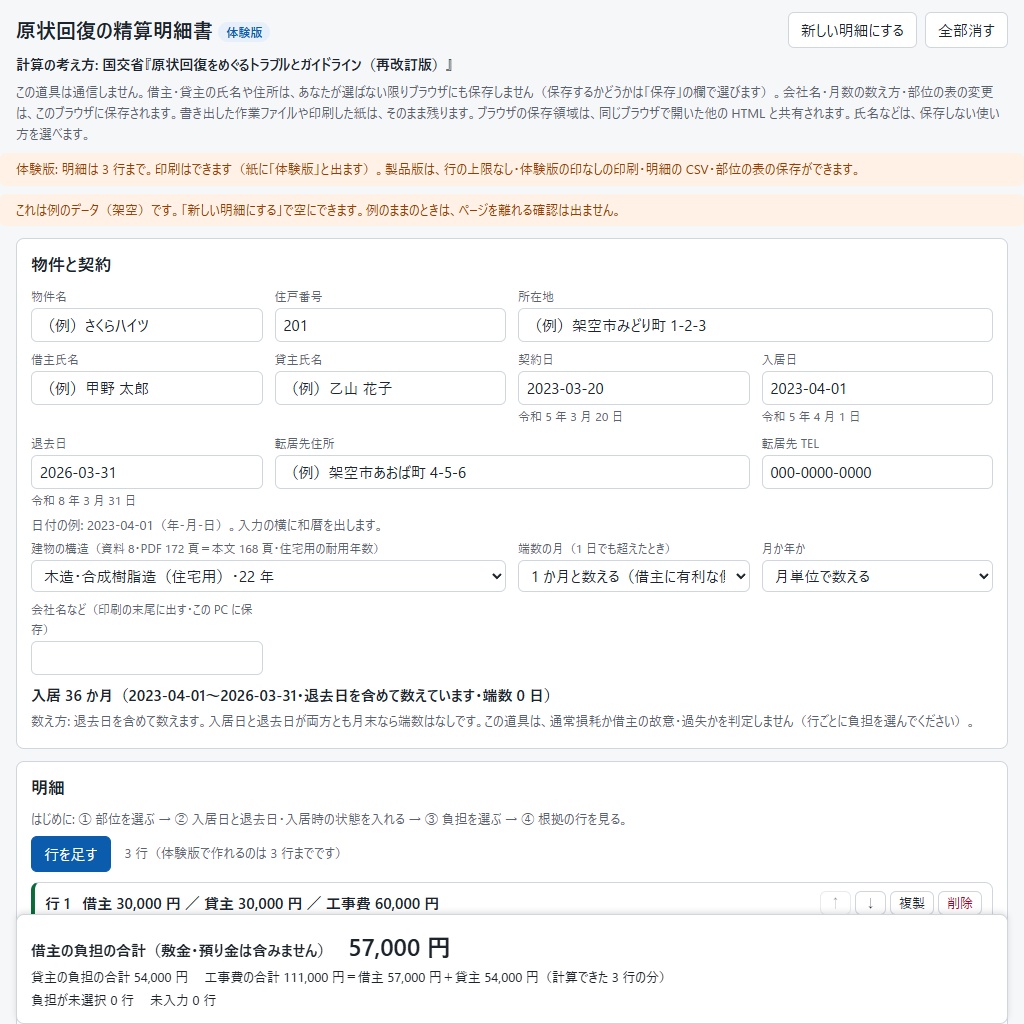Viewport: 1024px width, 1024px height.
Task: Click the 貸主氏名 input field
Action: 390,388
